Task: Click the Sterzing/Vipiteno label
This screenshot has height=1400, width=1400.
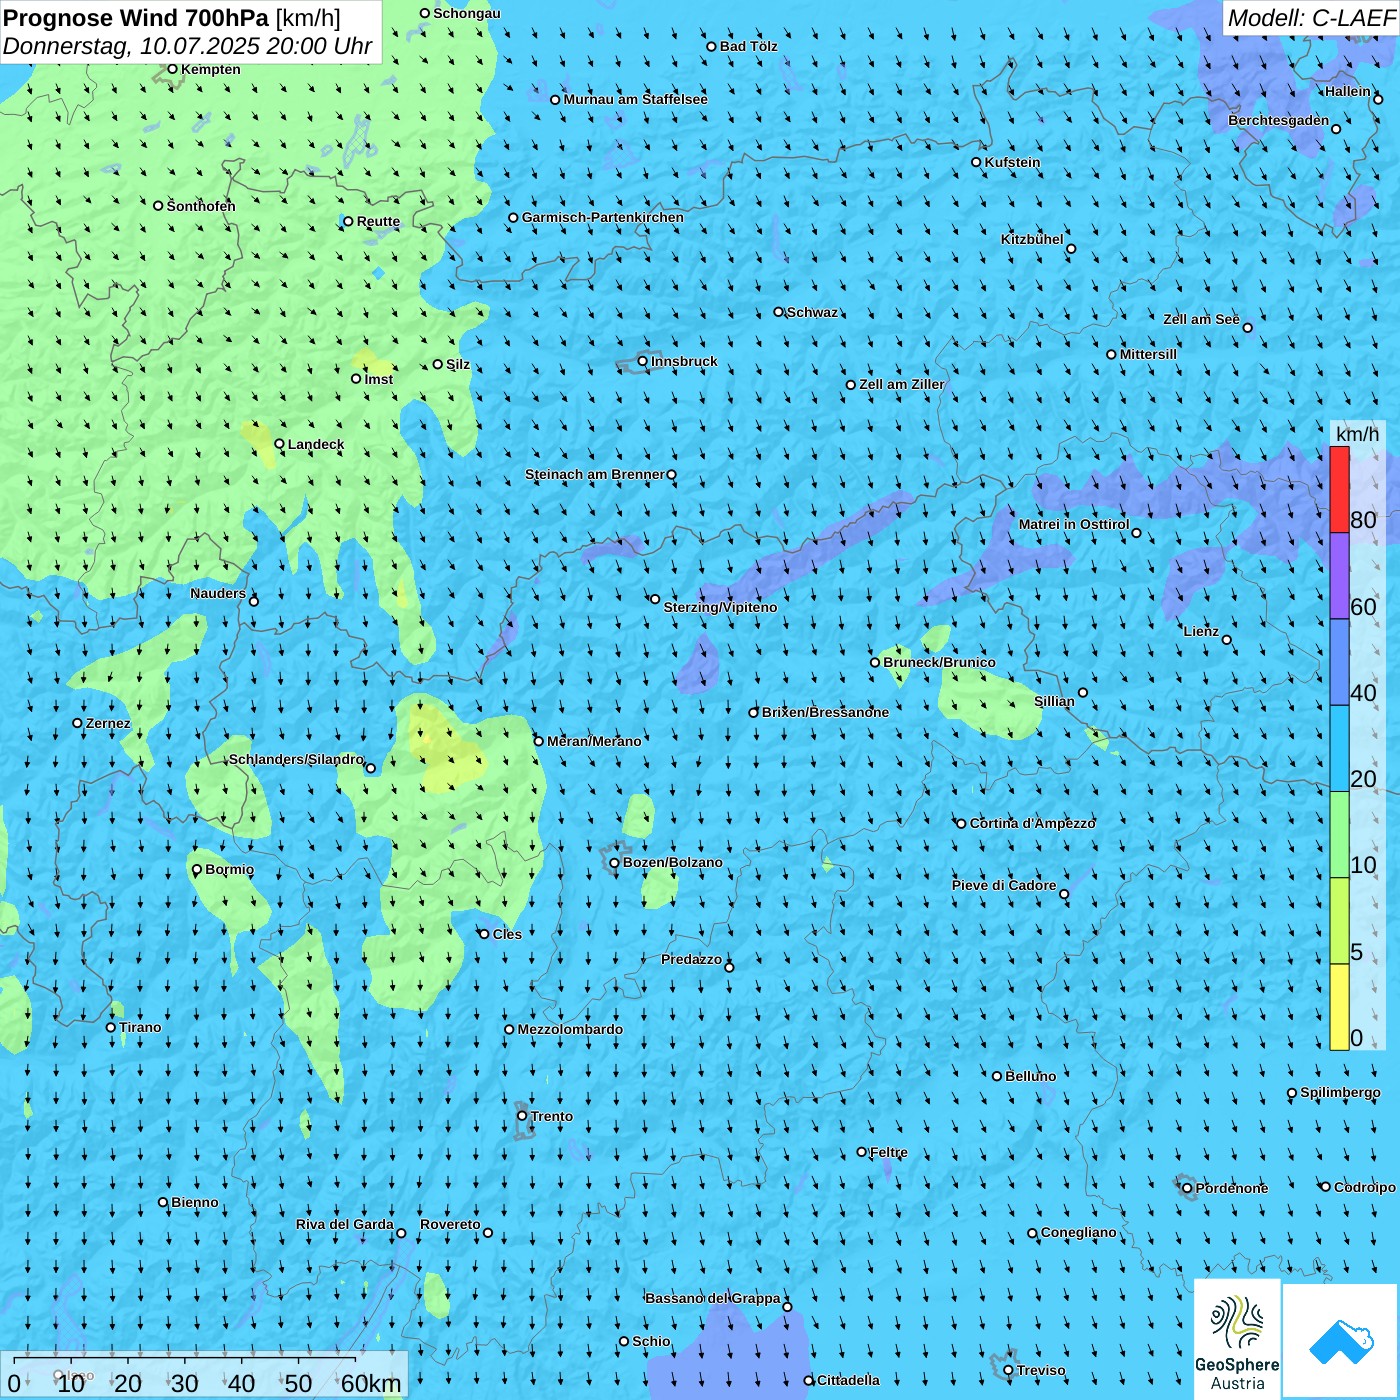Action: 720,607
